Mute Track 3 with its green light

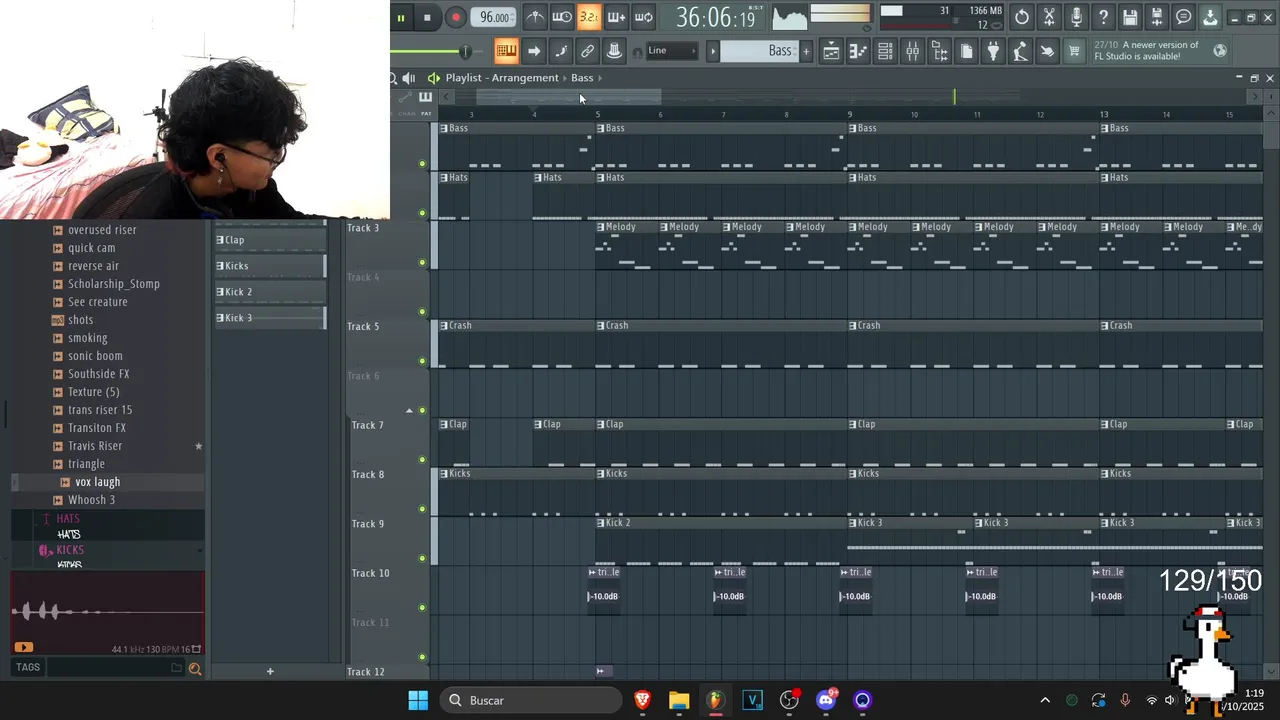[422, 262]
